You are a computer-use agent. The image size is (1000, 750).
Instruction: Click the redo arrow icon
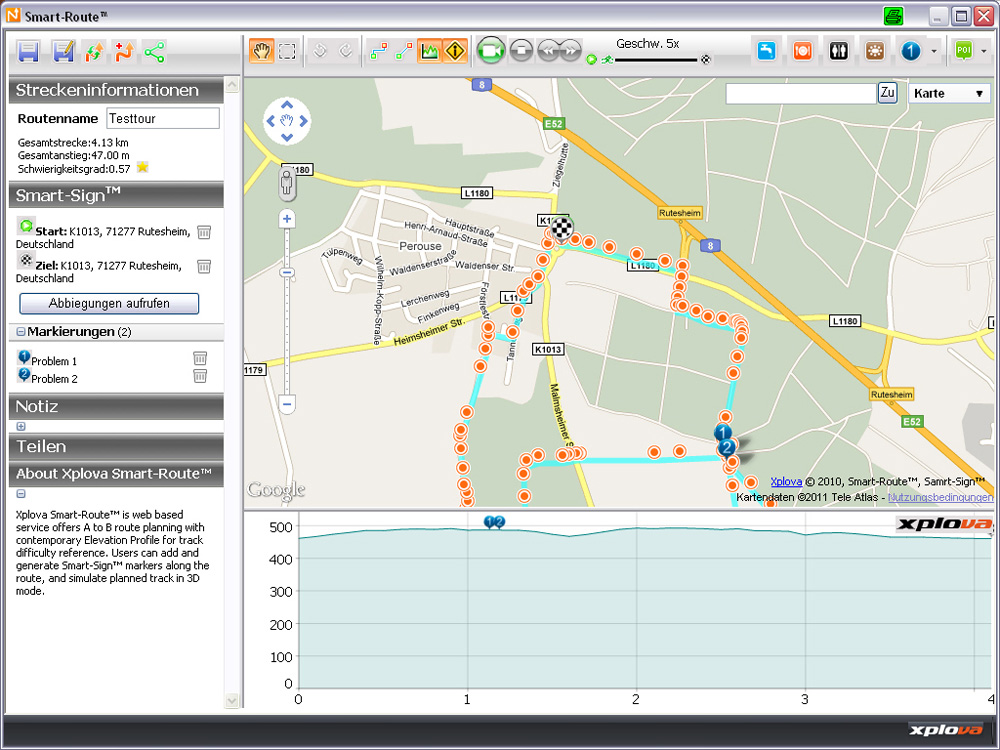tap(346, 51)
